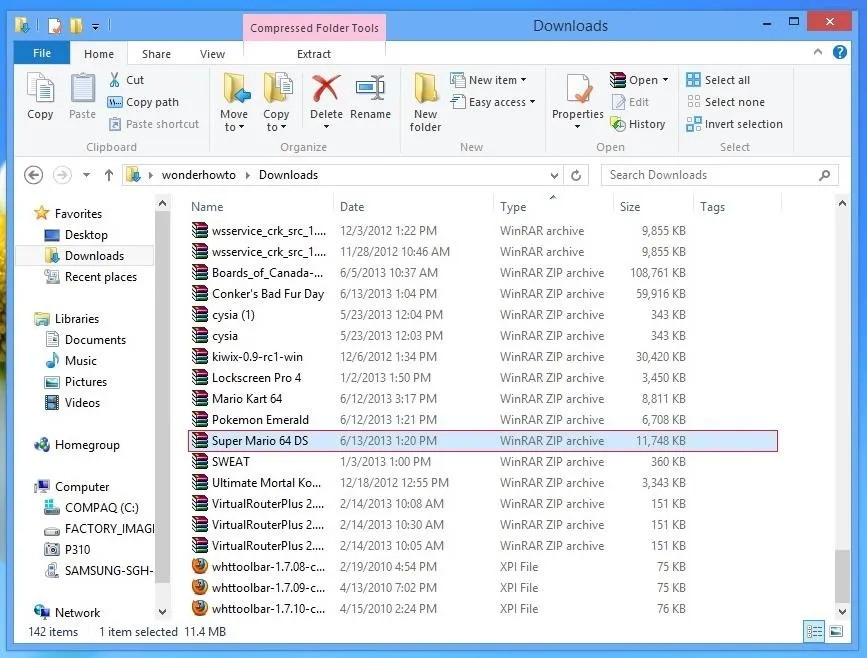Click the navigation pane scroll up arrow
This screenshot has width=867, height=658.
tap(162, 203)
